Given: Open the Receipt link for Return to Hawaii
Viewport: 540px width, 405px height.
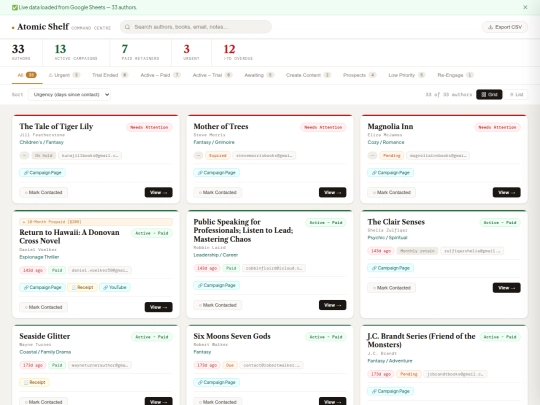Looking at the screenshot, I should click(83, 287).
